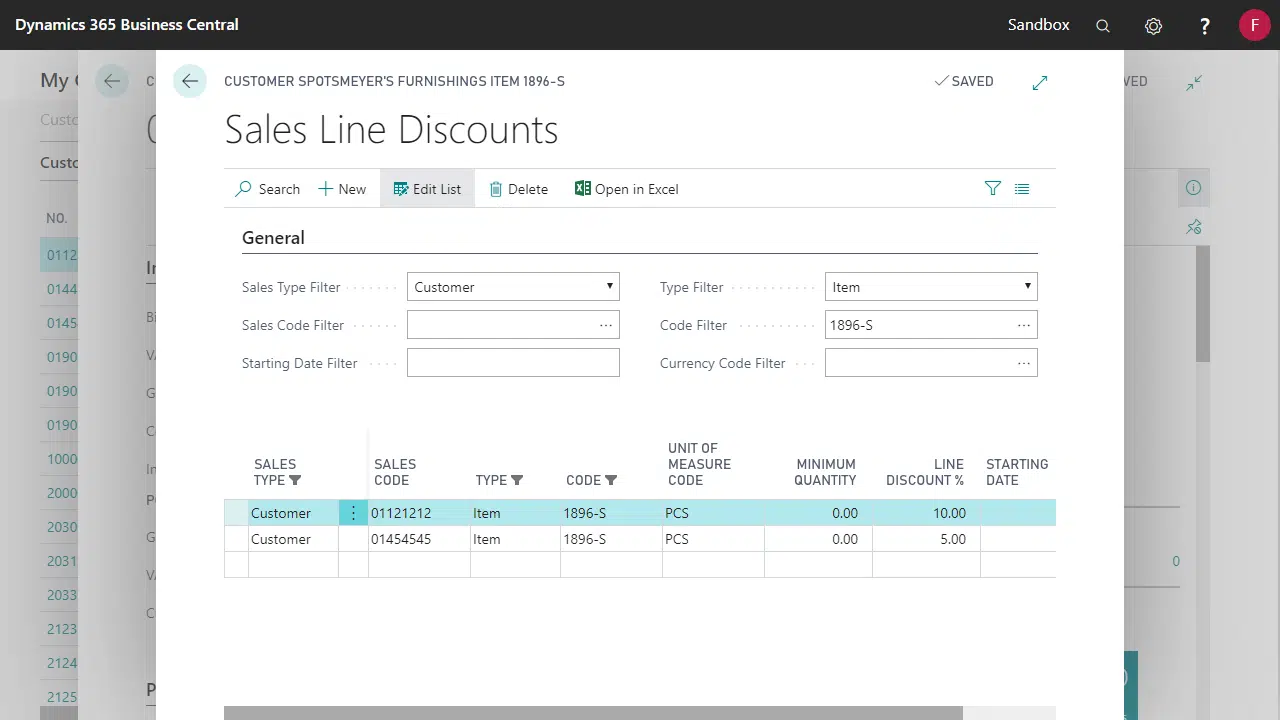This screenshot has width=1280, height=720.
Task: Click New in the action bar
Action: pyautogui.click(x=342, y=189)
